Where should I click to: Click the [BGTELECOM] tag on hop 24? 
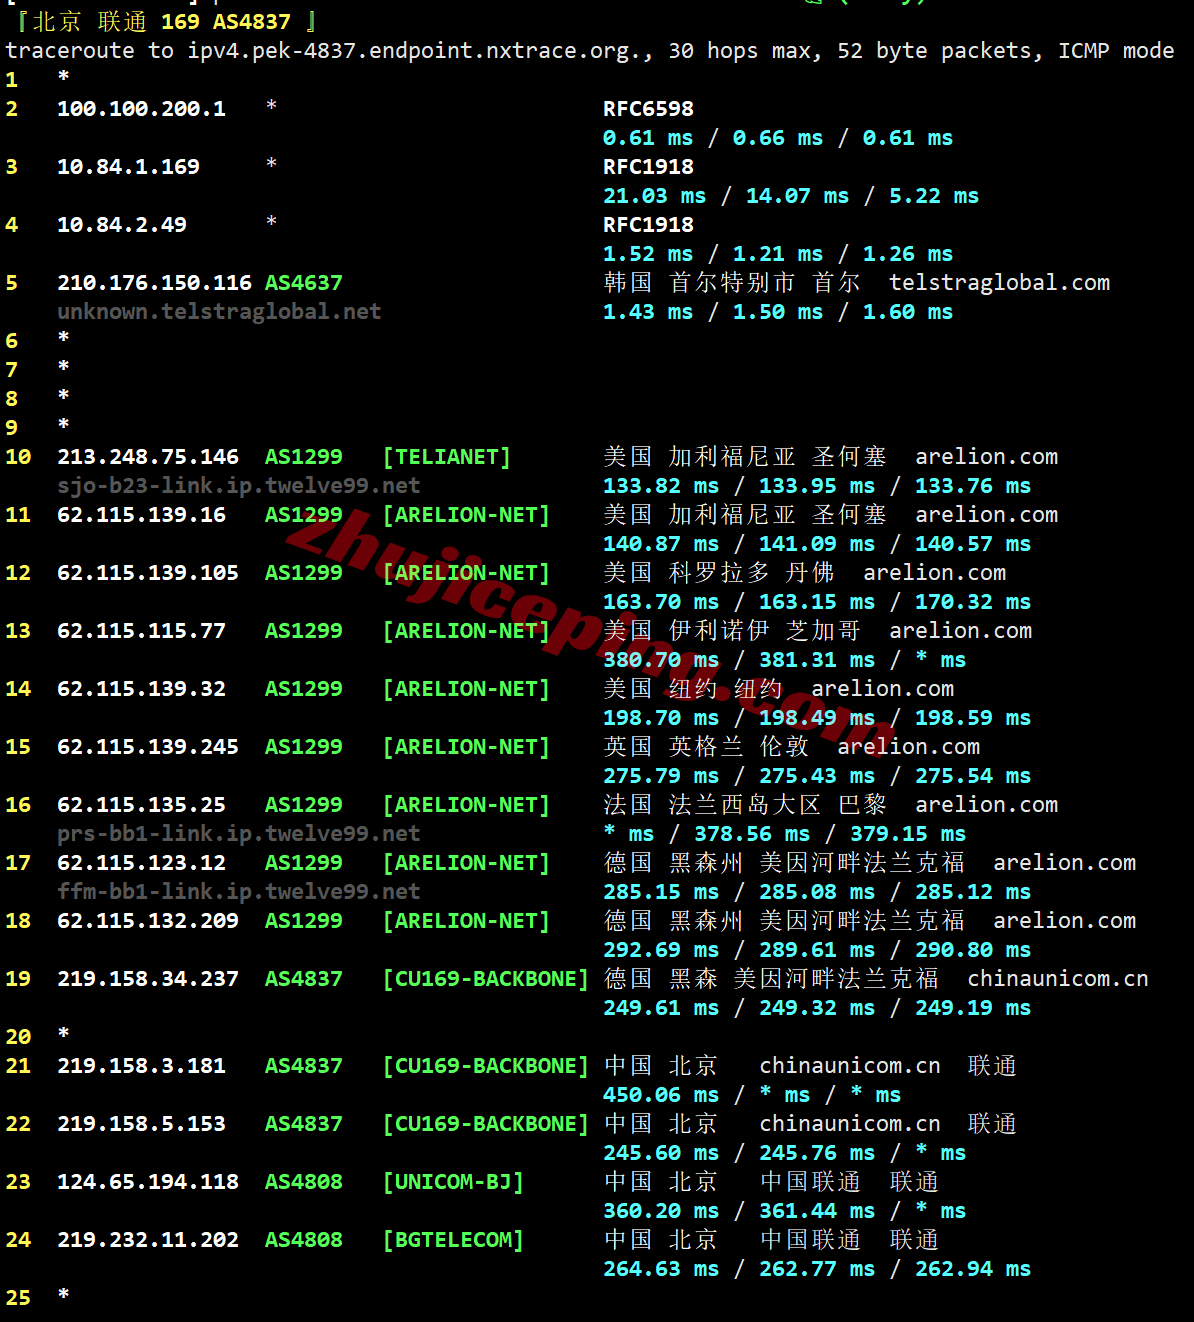coord(453,1240)
